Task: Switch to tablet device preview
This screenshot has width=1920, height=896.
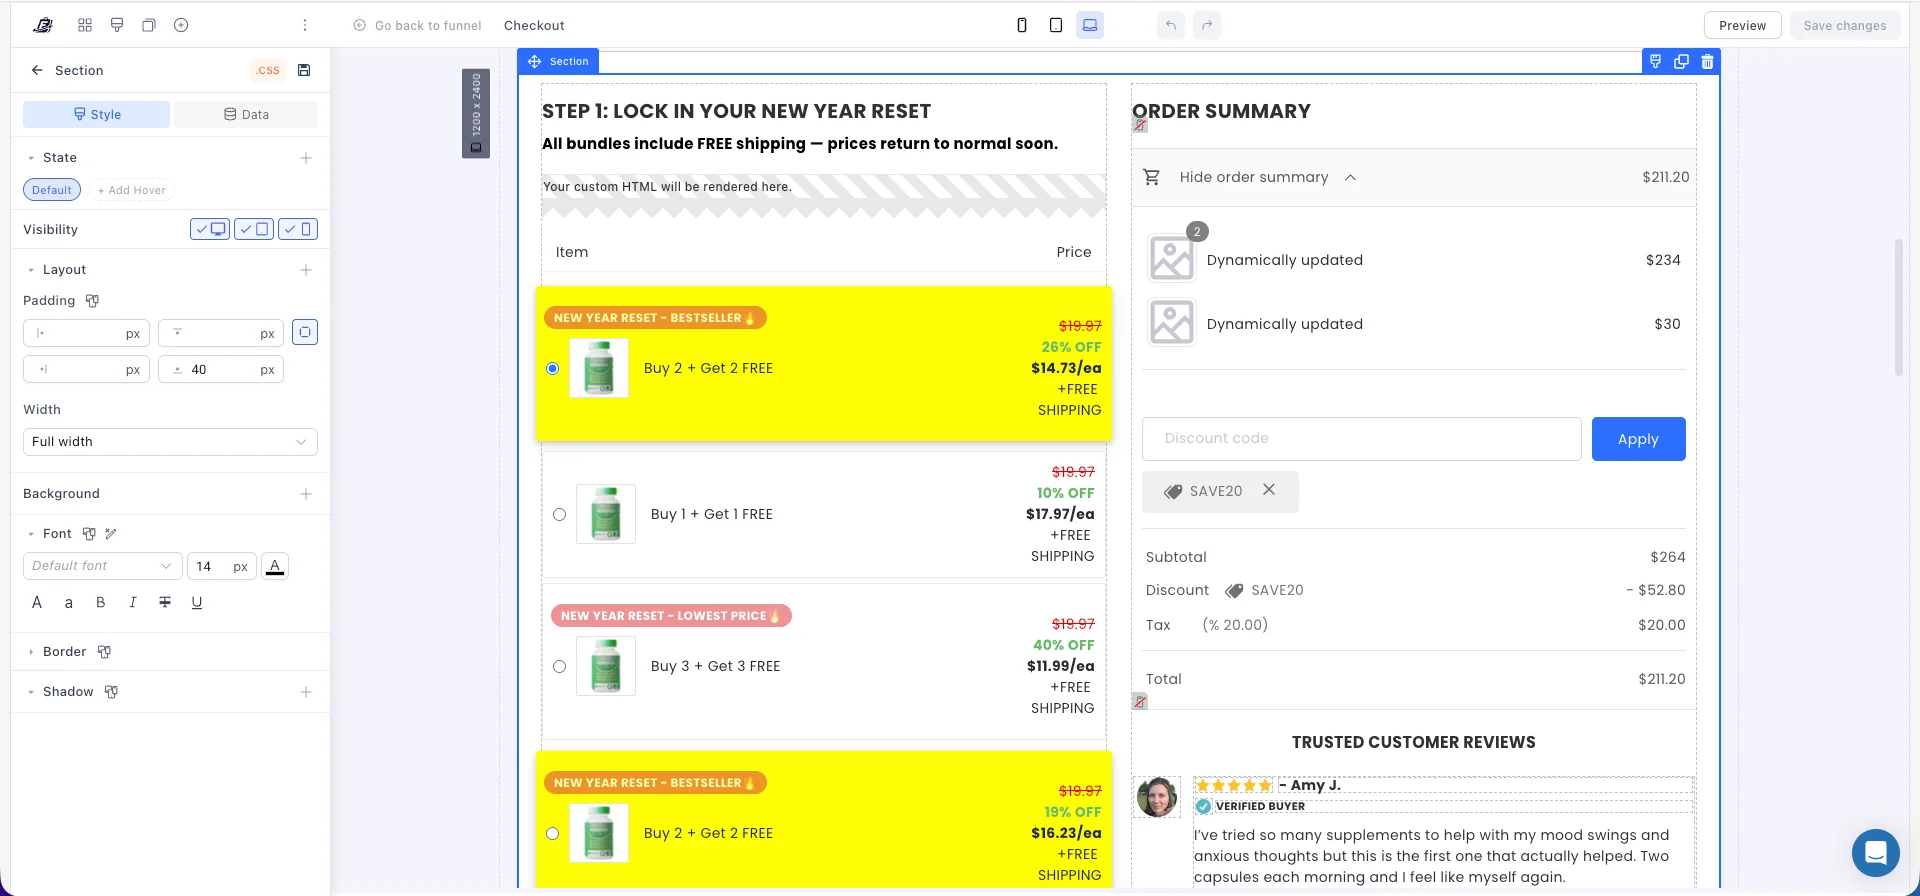Action: pyautogui.click(x=1056, y=25)
